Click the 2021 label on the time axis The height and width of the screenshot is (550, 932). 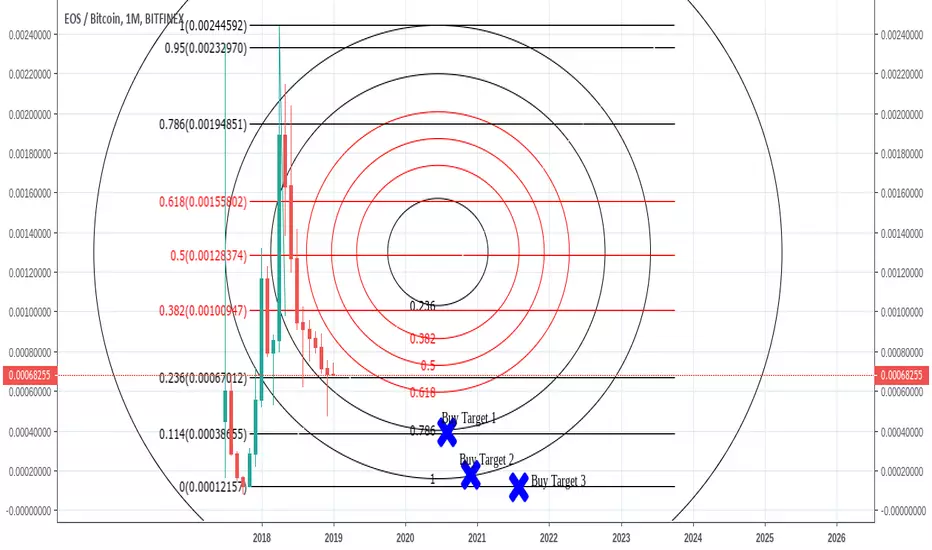(477, 538)
